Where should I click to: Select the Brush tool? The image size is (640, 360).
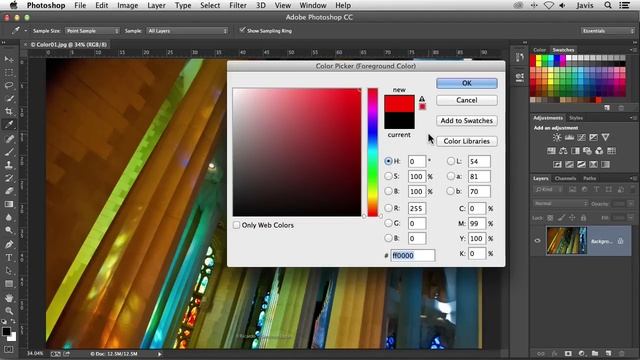tap(9, 152)
